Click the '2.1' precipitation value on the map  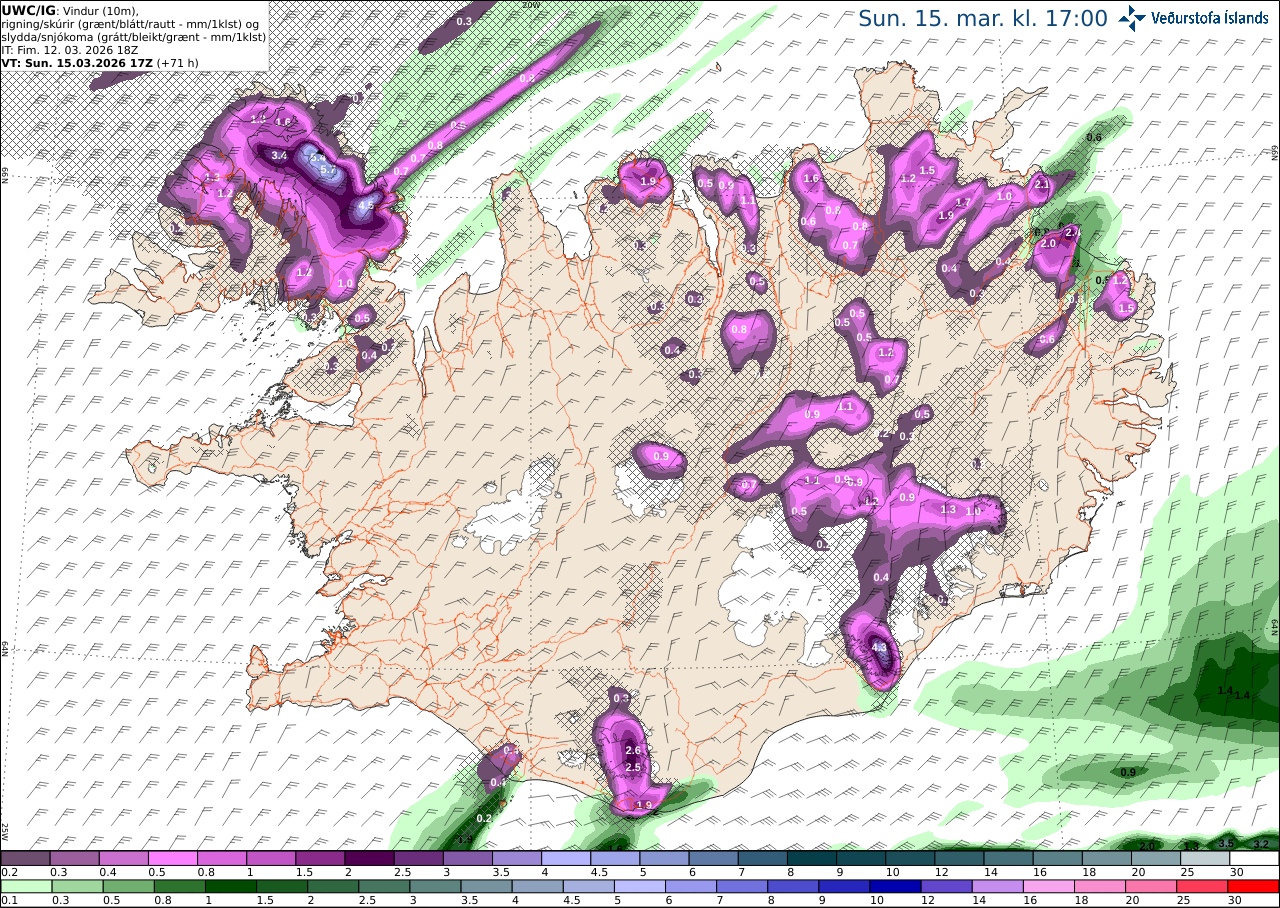click(1041, 184)
